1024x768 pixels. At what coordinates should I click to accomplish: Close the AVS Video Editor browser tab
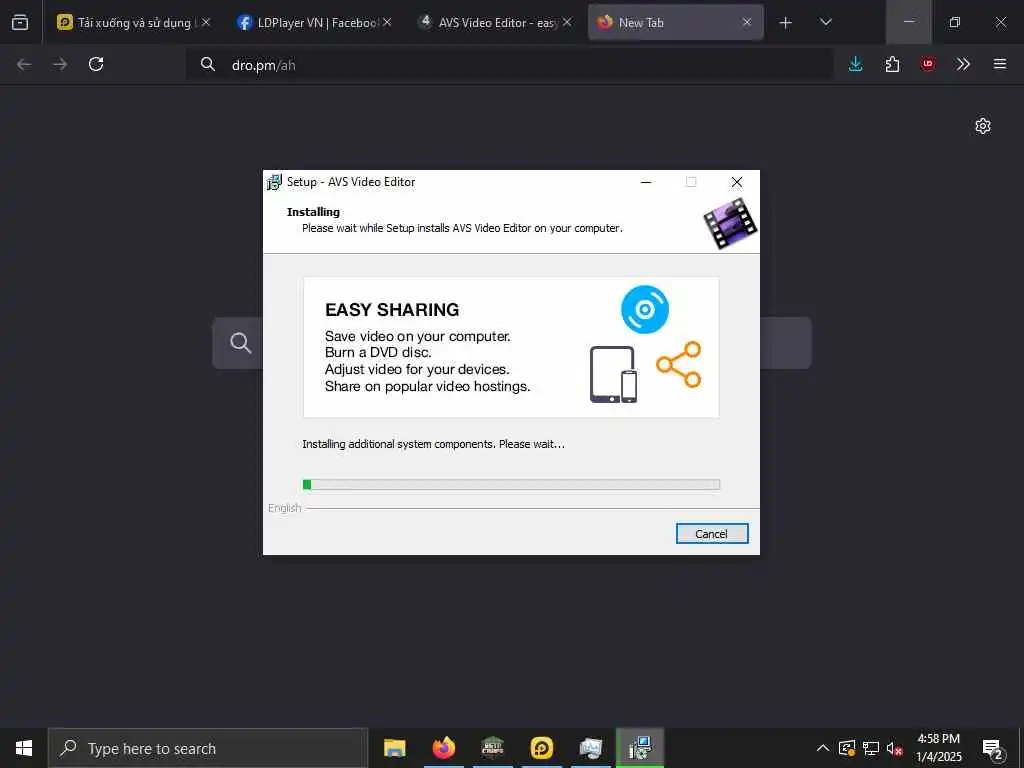click(567, 22)
